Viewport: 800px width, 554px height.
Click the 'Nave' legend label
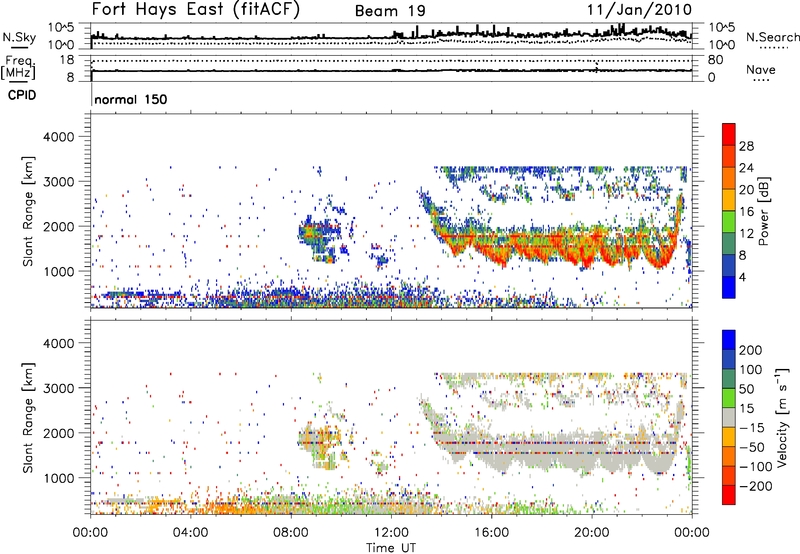coord(760,69)
